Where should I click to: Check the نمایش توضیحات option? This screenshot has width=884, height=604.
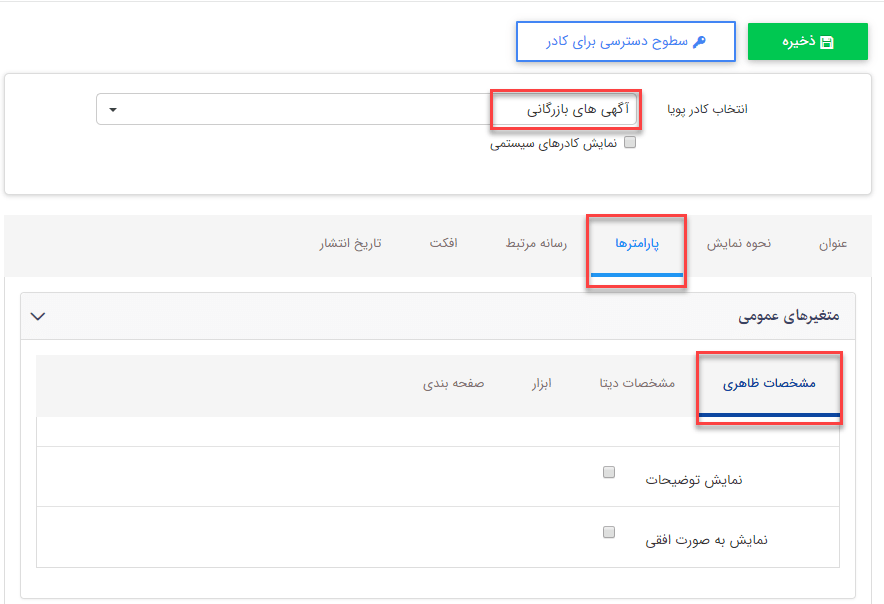[608, 471]
